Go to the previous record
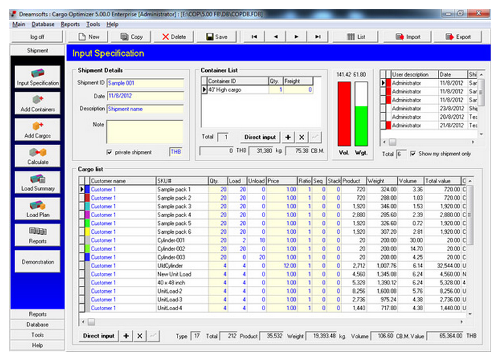500x362 pixels. click(x=276, y=37)
